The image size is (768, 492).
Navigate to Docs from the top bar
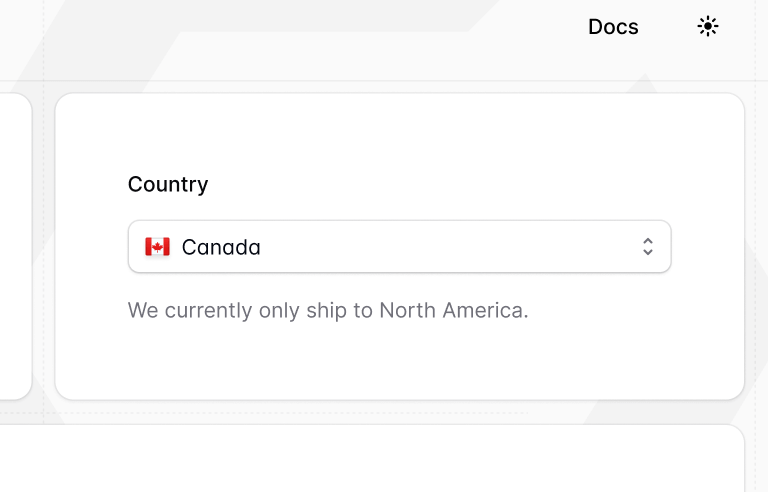pyautogui.click(x=613, y=27)
